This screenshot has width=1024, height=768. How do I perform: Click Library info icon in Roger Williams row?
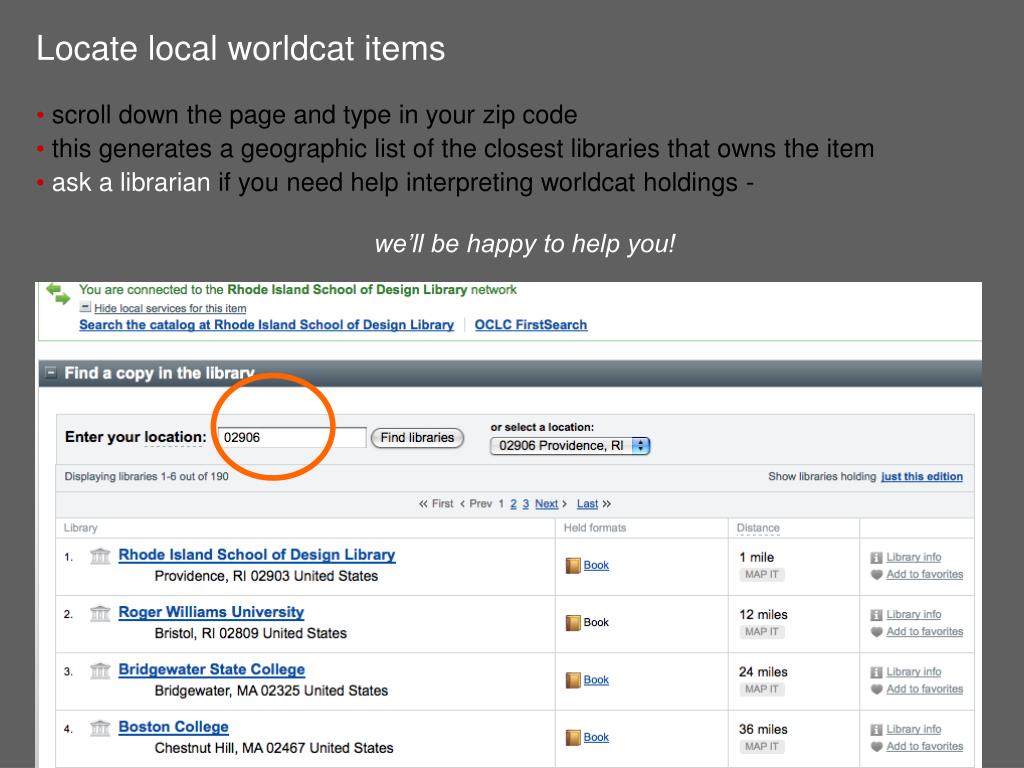(x=876, y=615)
